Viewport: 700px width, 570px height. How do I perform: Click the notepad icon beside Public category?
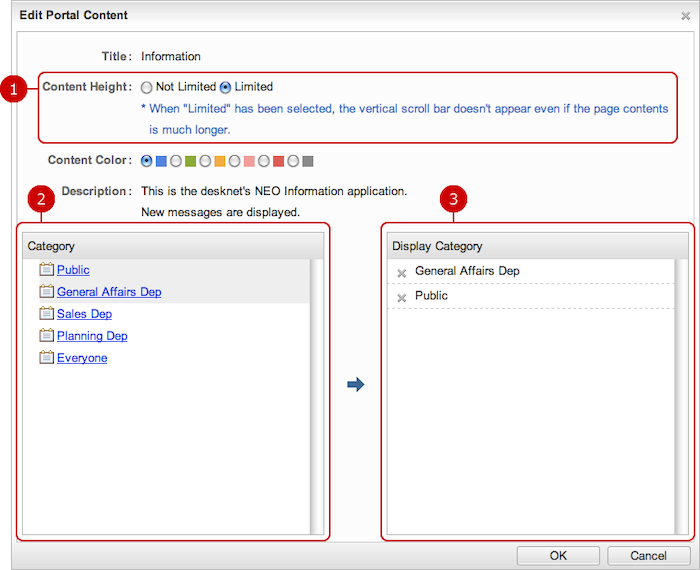pyautogui.click(x=46, y=269)
